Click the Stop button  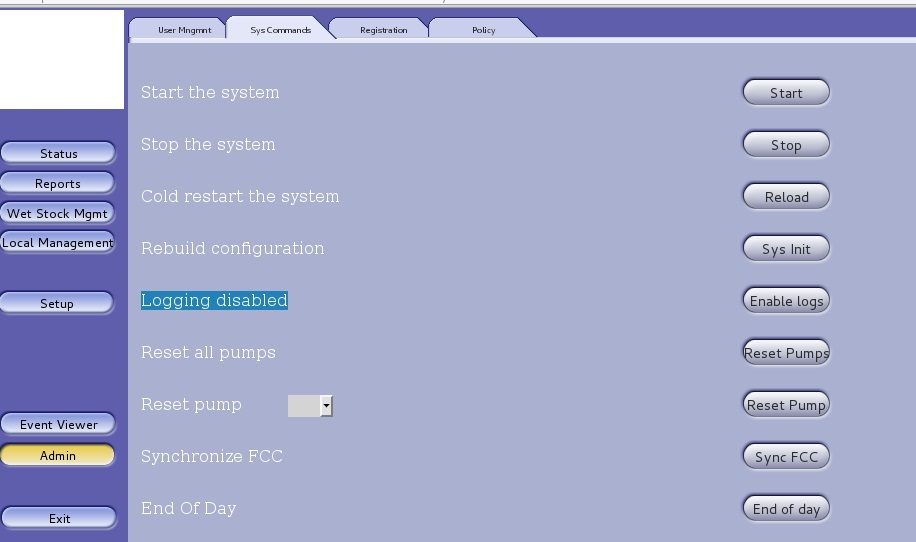pyautogui.click(x=786, y=145)
